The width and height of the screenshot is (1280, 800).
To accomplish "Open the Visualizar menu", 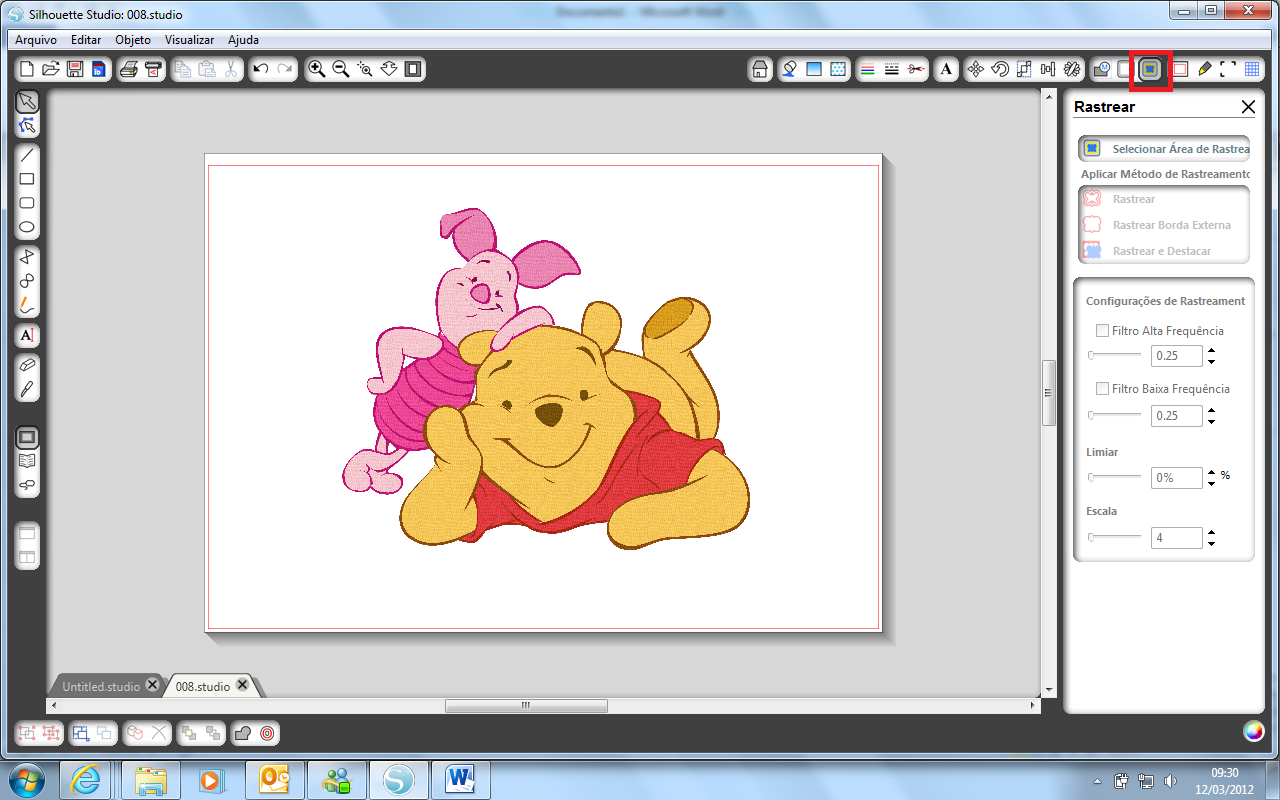I will click(x=190, y=40).
